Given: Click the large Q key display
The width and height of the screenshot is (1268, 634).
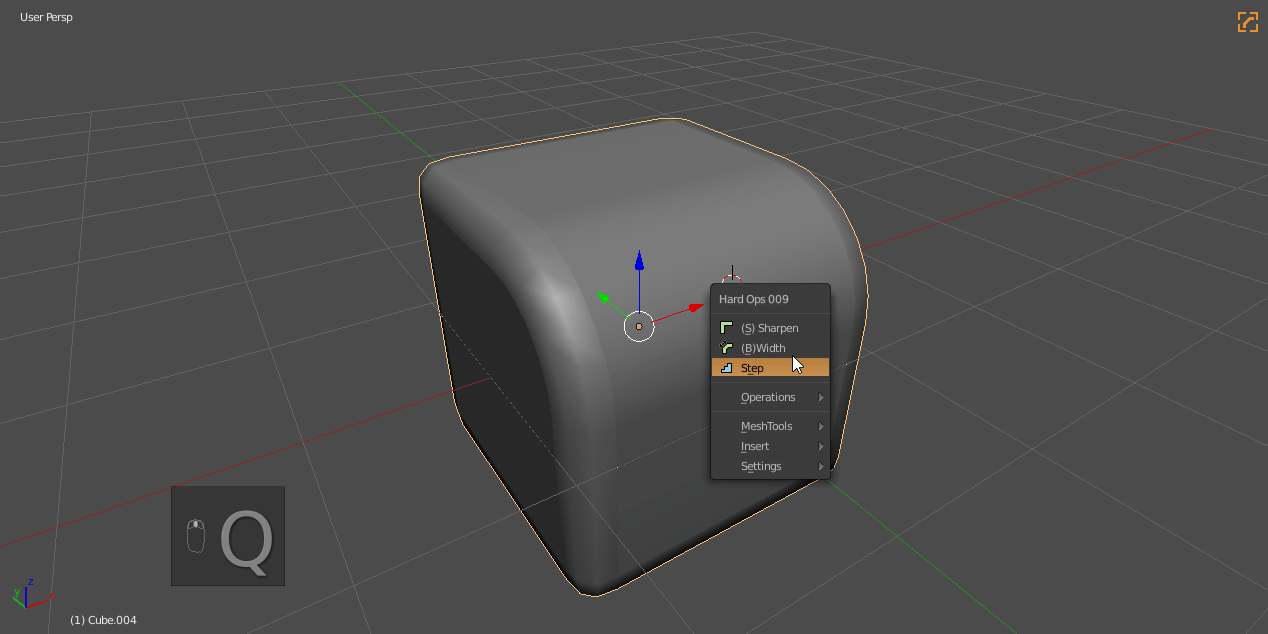Looking at the screenshot, I should point(246,542).
